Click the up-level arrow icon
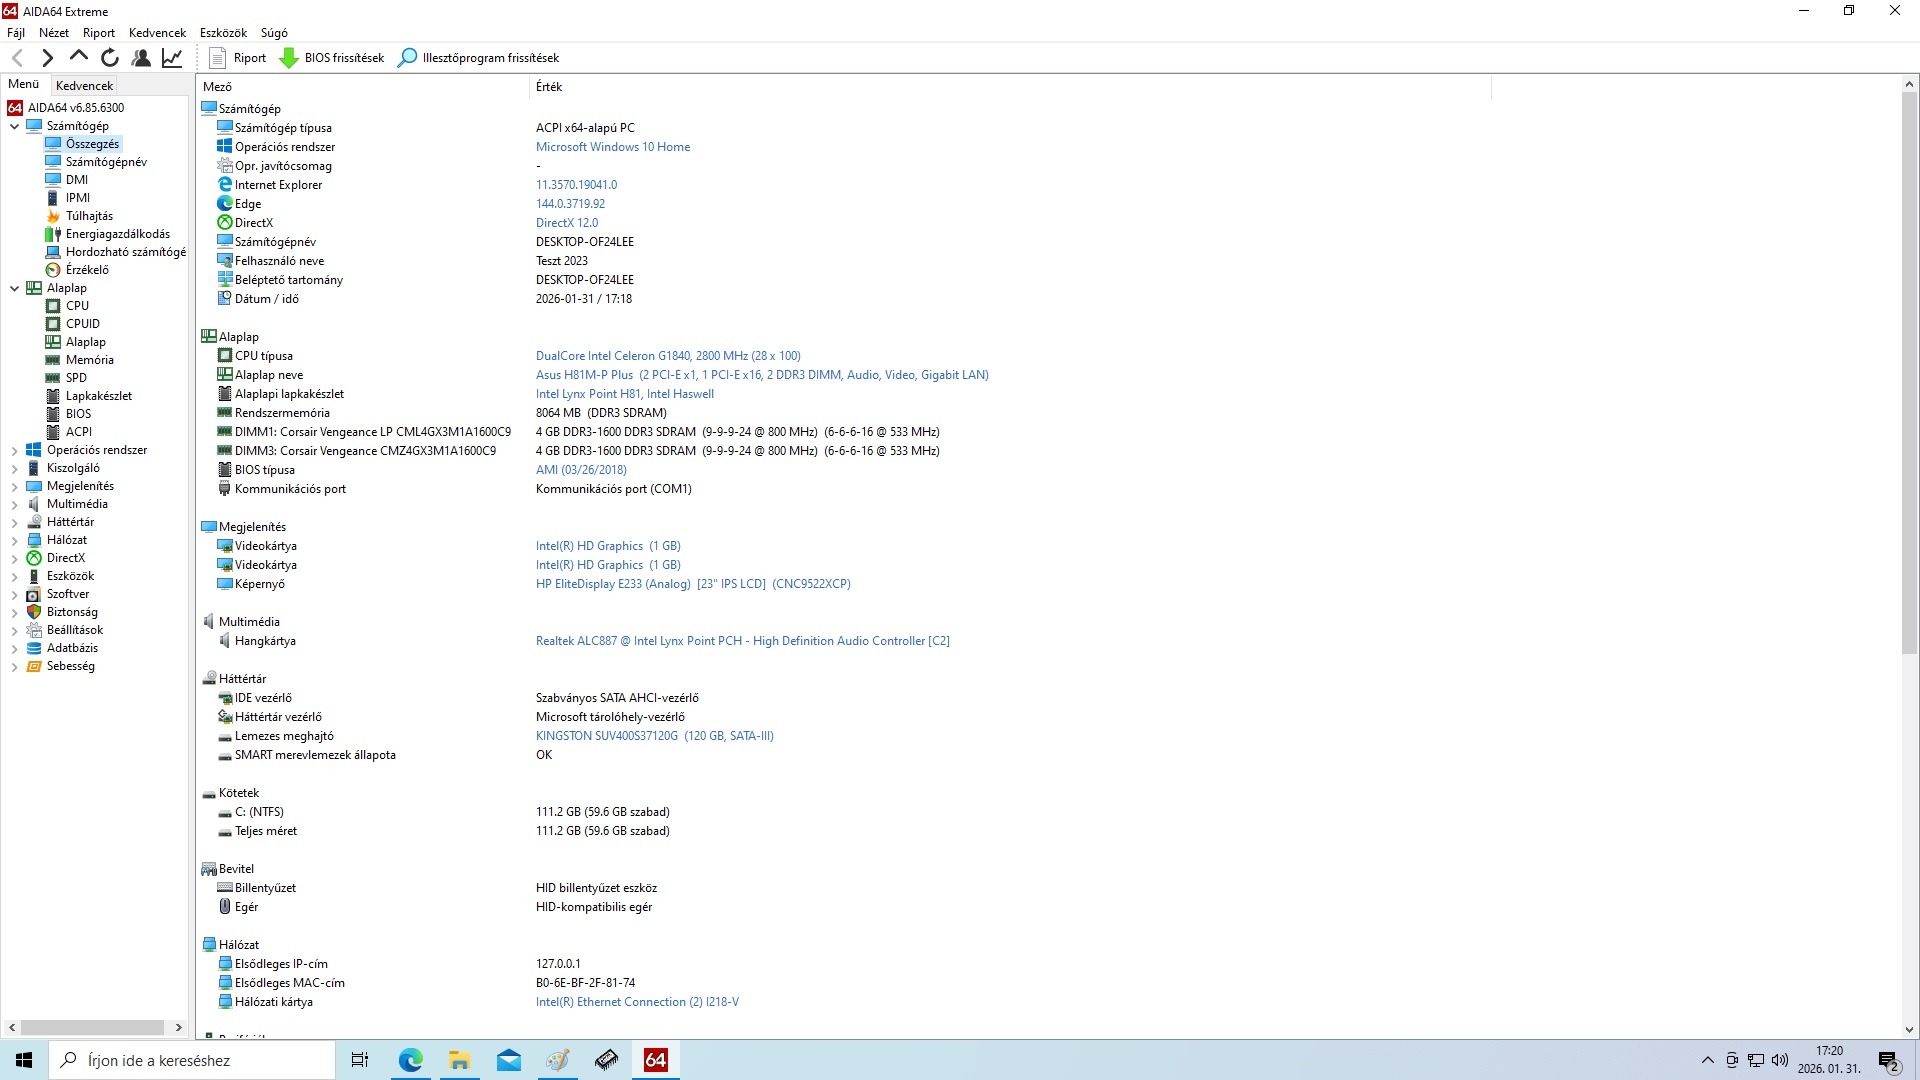Image resolution: width=1920 pixels, height=1080 pixels. point(79,57)
